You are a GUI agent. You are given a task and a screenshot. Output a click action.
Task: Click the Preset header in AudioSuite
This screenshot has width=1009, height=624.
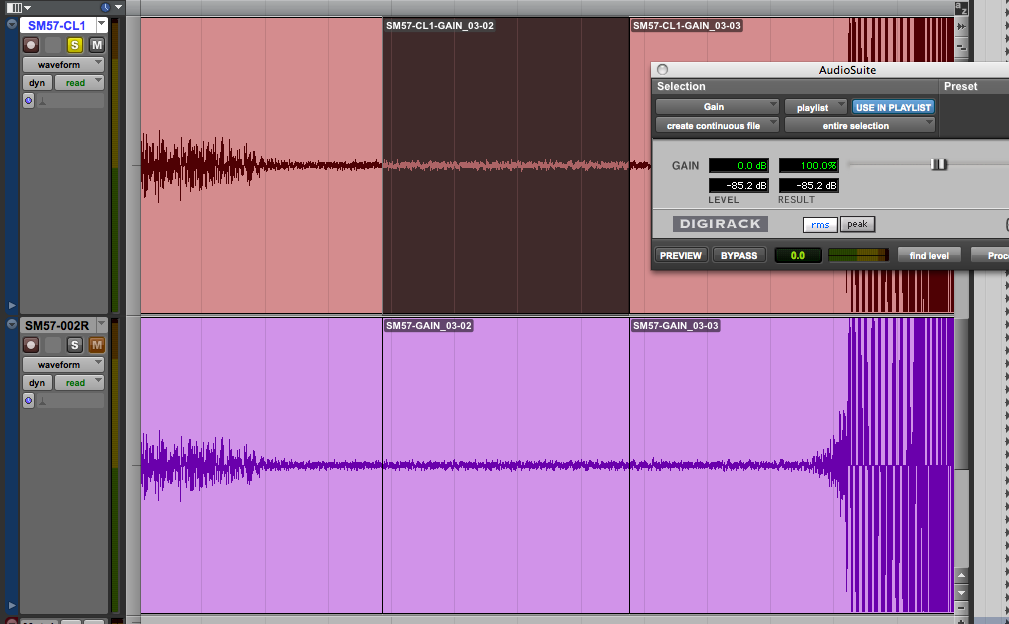(x=960, y=86)
